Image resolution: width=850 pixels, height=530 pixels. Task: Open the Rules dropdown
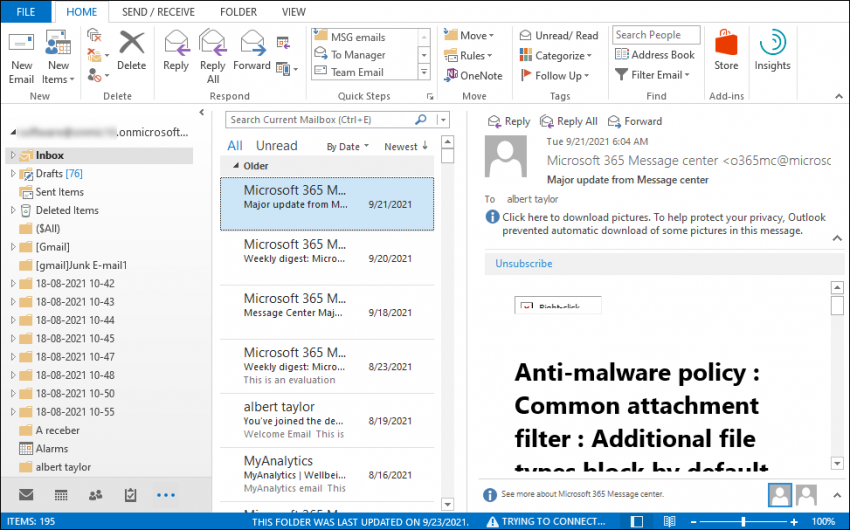(x=468, y=56)
